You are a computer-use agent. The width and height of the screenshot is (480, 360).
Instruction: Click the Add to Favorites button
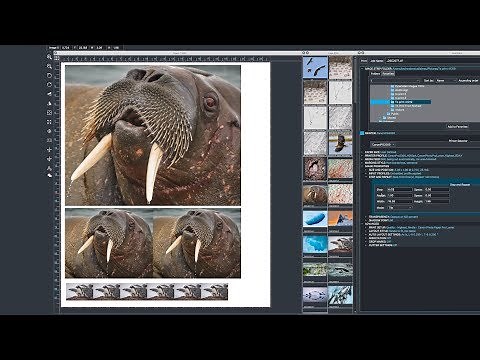(457, 126)
